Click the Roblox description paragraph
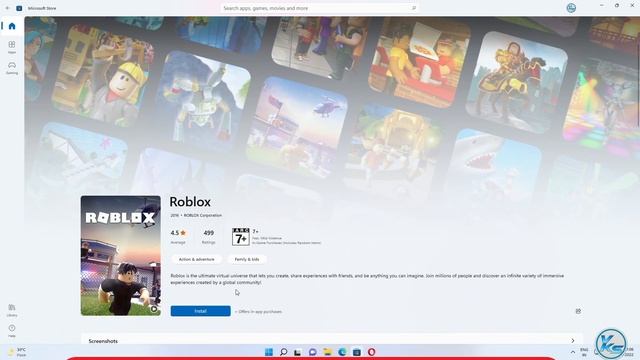Screen dimensions: 640x360 tap(367, 279)
